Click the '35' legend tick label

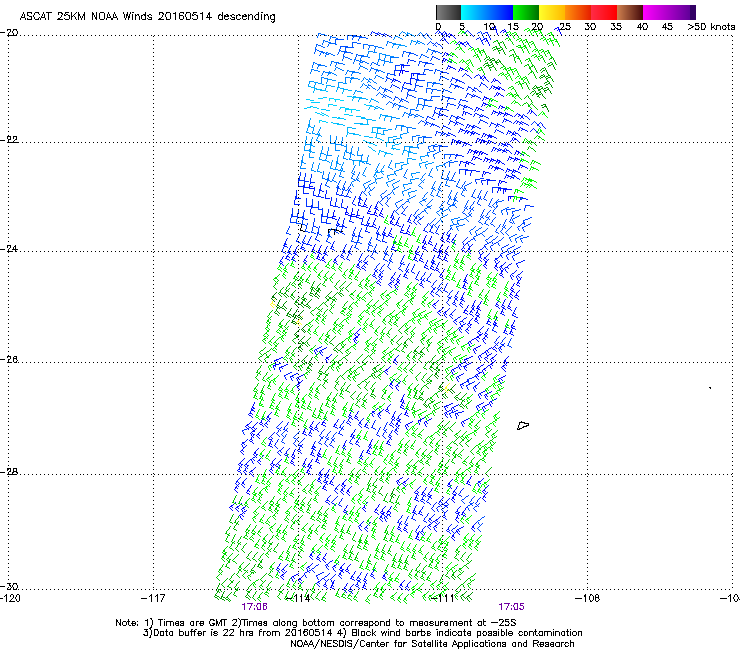pos(616,27)
